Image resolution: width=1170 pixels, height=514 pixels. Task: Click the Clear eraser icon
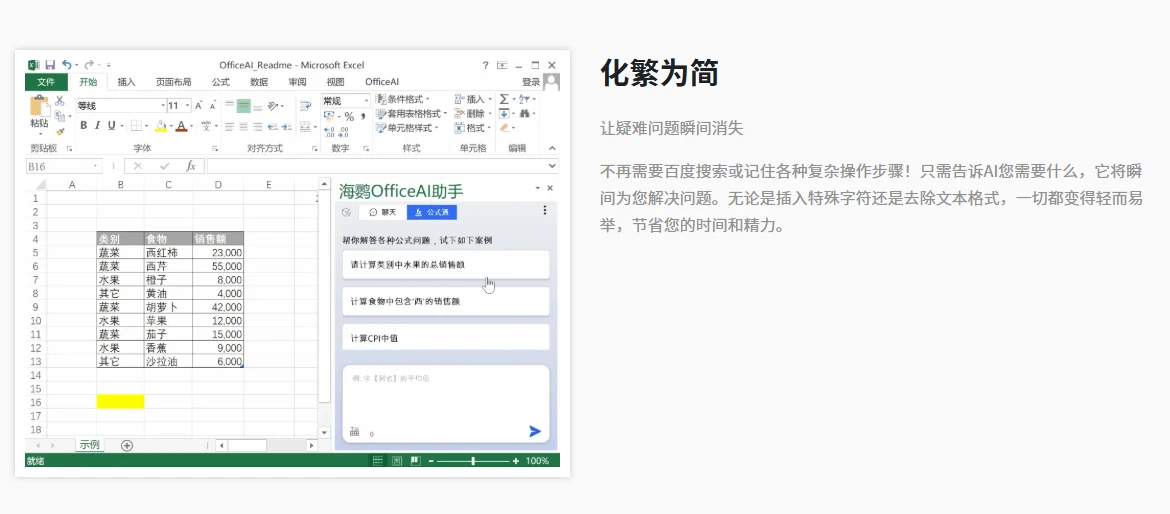[x=505, y=128]
